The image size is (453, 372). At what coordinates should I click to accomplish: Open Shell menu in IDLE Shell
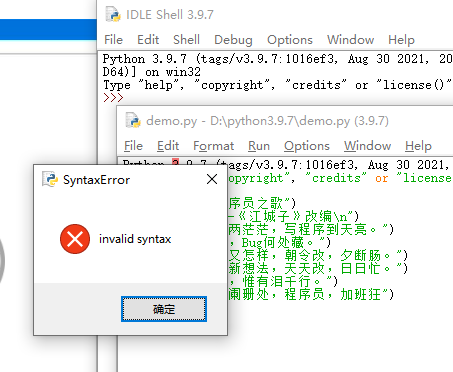[x=186, y=40]
